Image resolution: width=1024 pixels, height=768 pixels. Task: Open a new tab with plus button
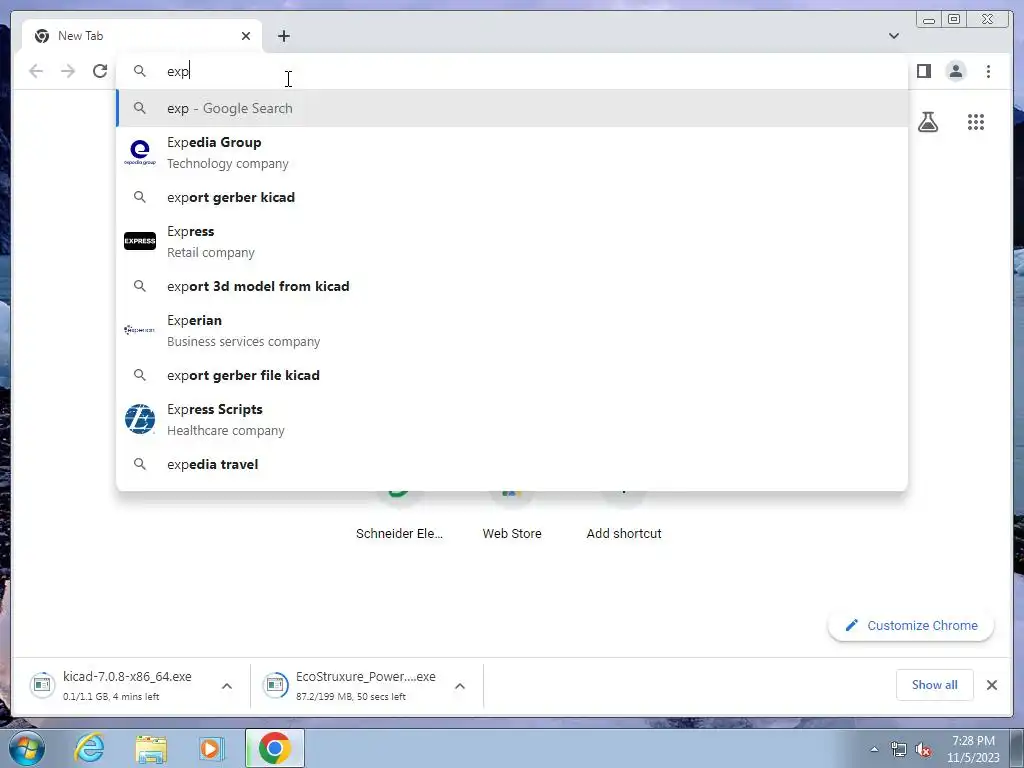click(283, 36)
